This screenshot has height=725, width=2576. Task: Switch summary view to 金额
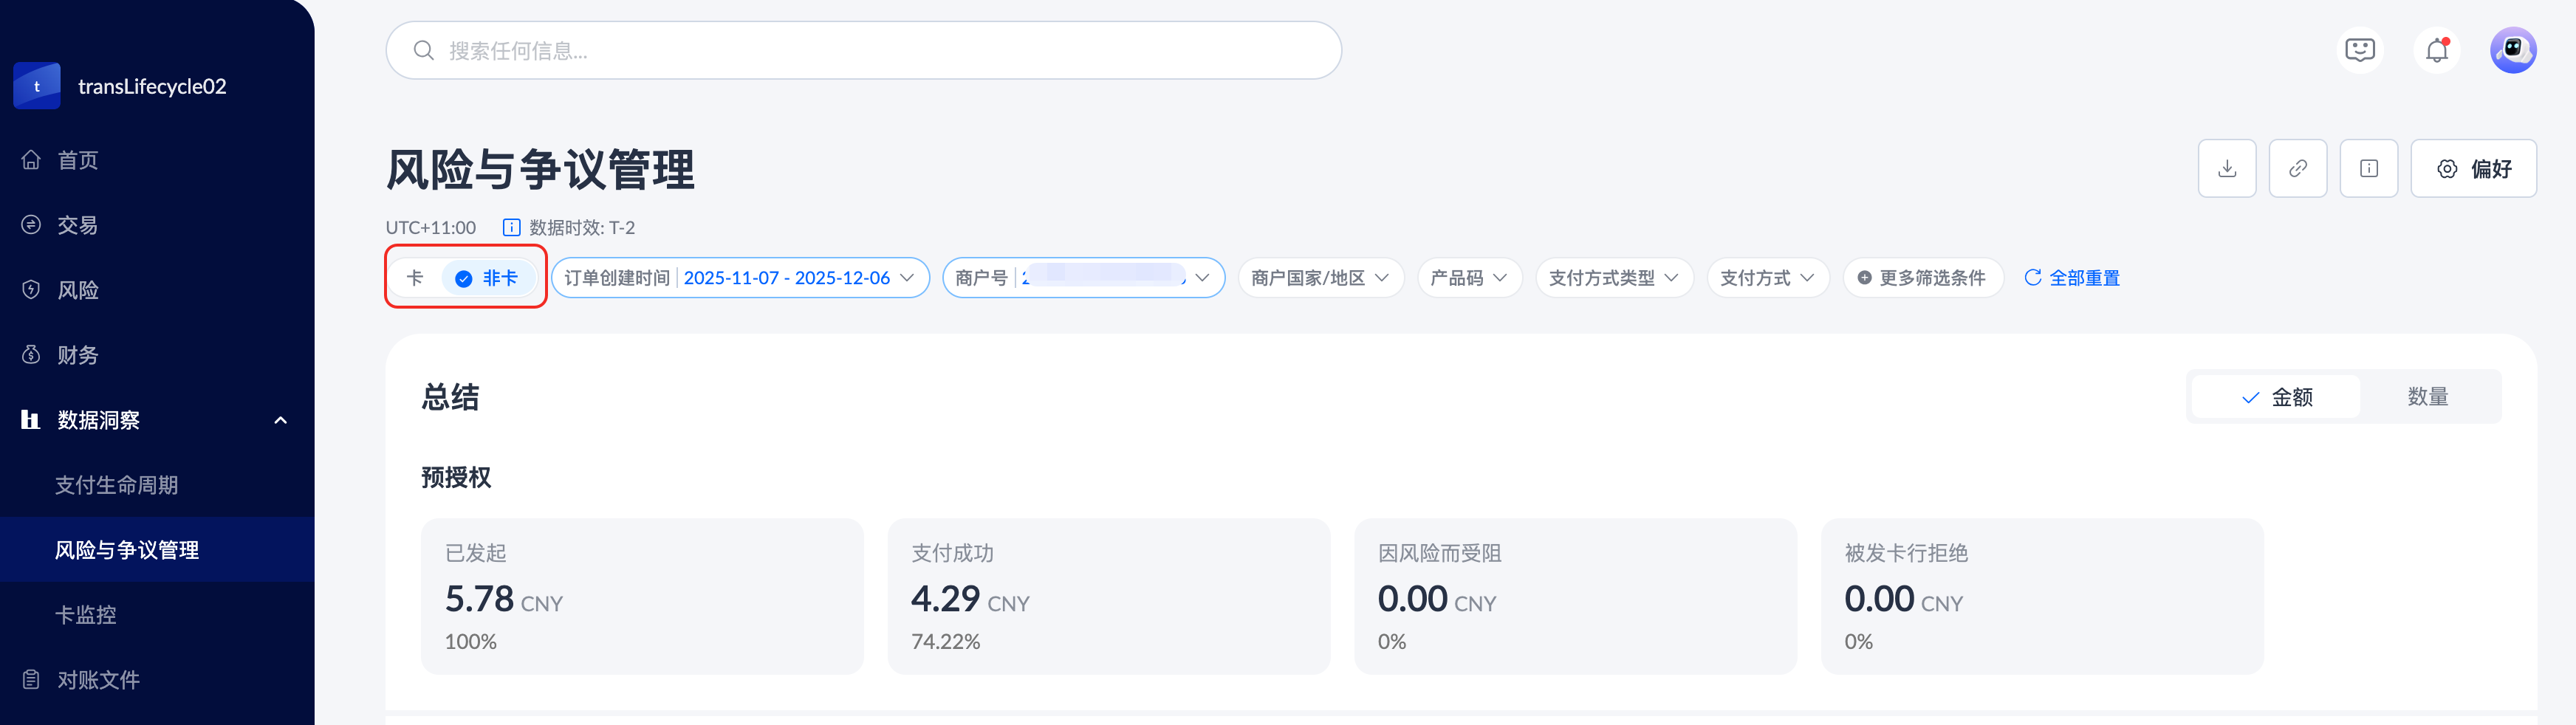(x=2276, y=397)
